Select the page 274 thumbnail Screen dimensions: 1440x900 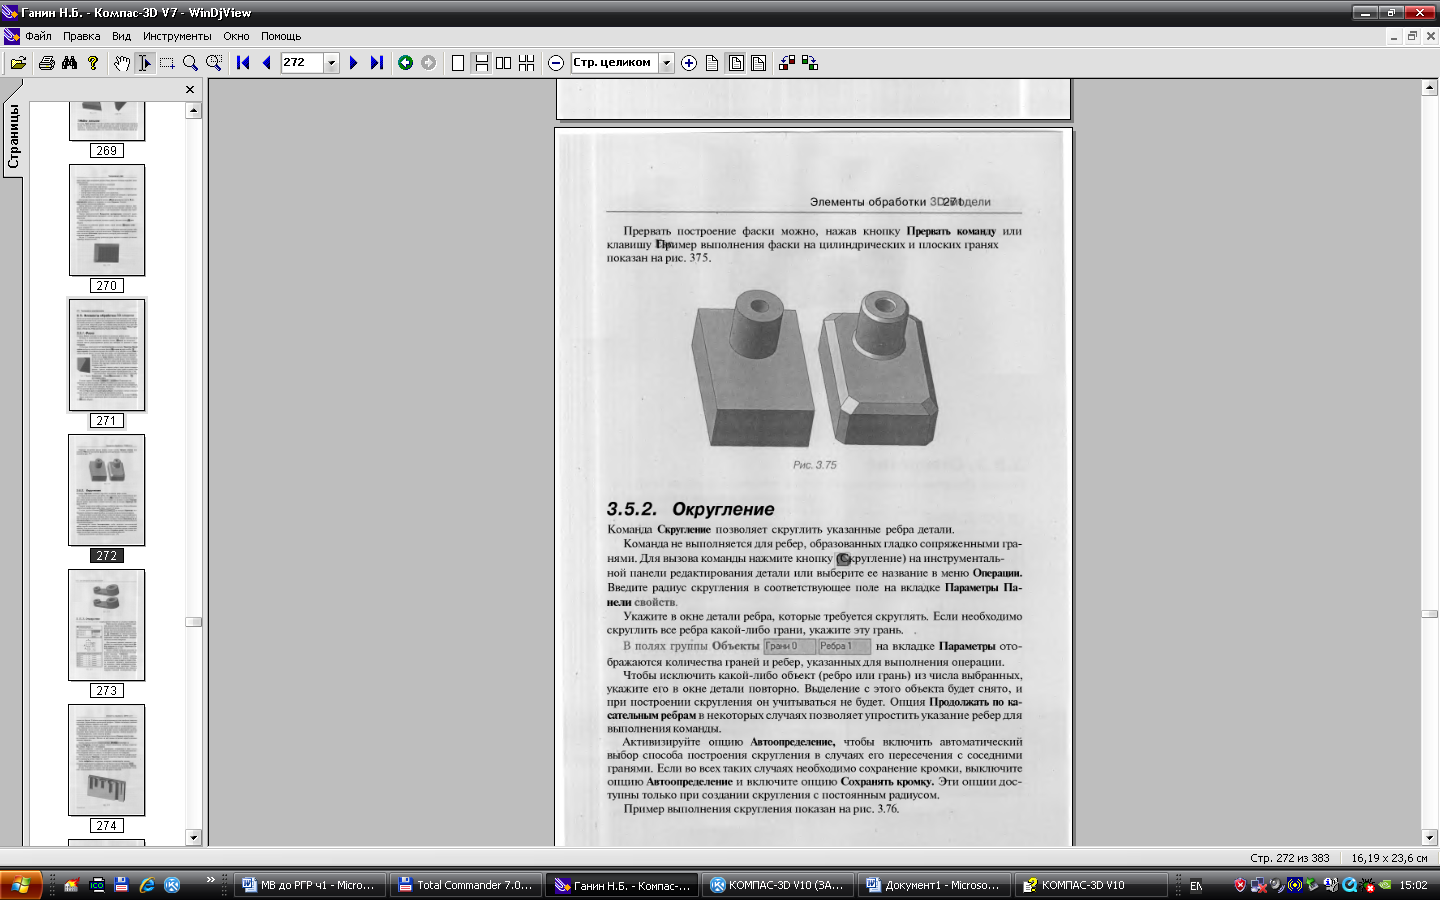107,760
